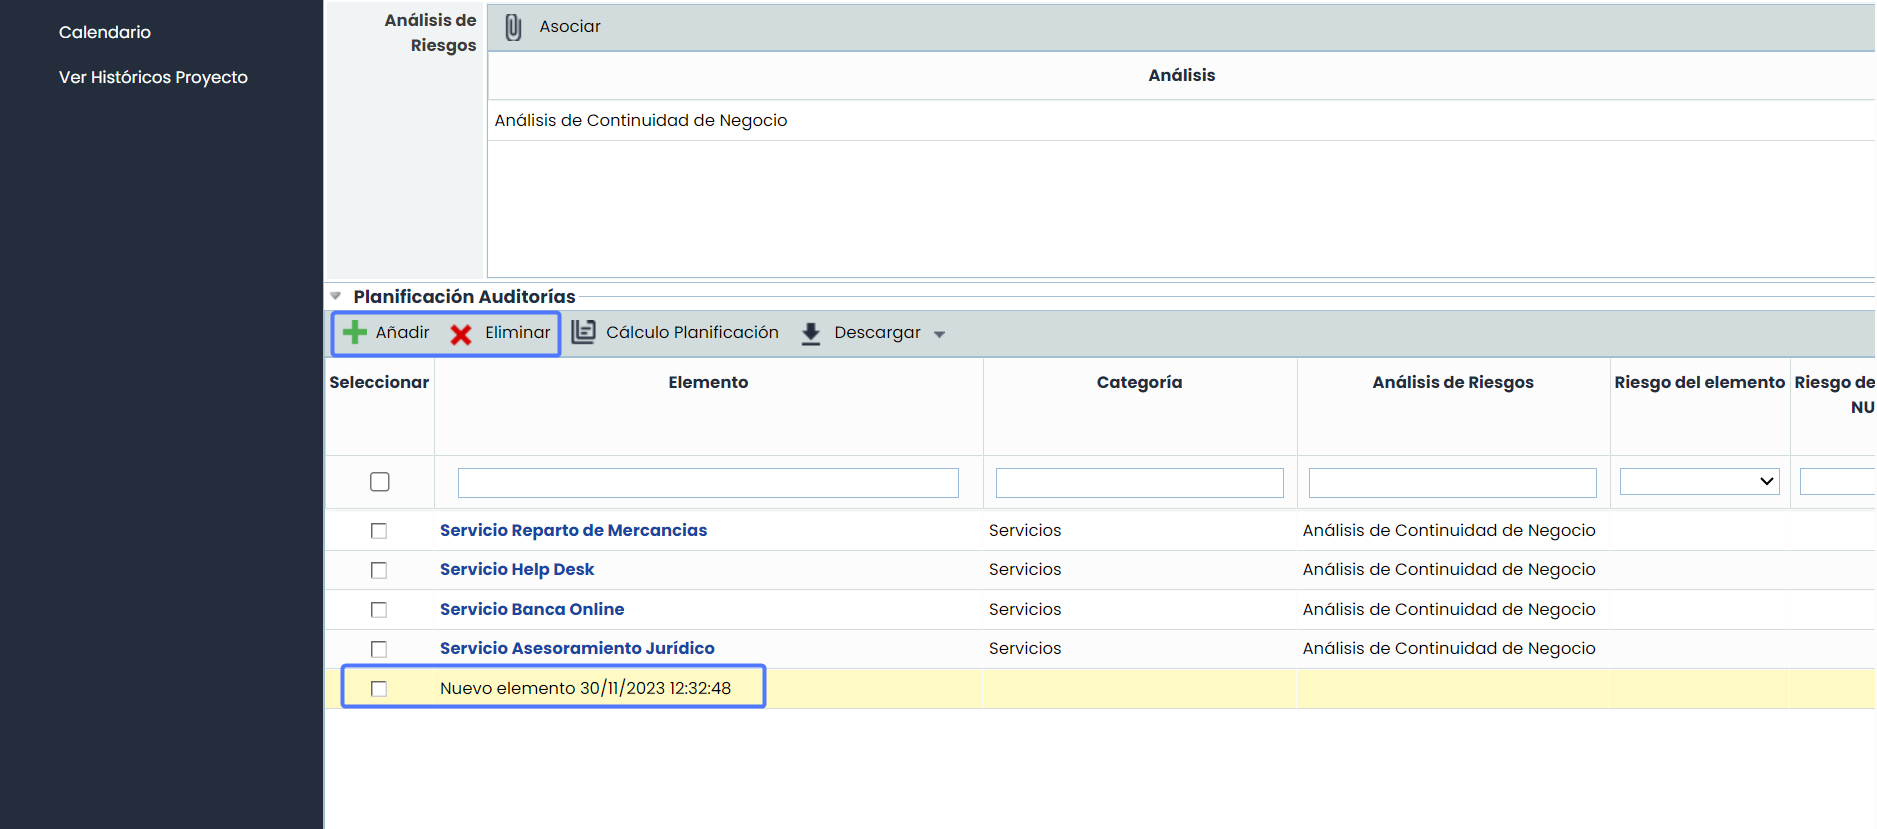Image resolution: width=1877 pixels, height=829 pixels.
Task: Click the Cálculo Planificación icon
Action: pyautogui.click(x=584, y=332)
